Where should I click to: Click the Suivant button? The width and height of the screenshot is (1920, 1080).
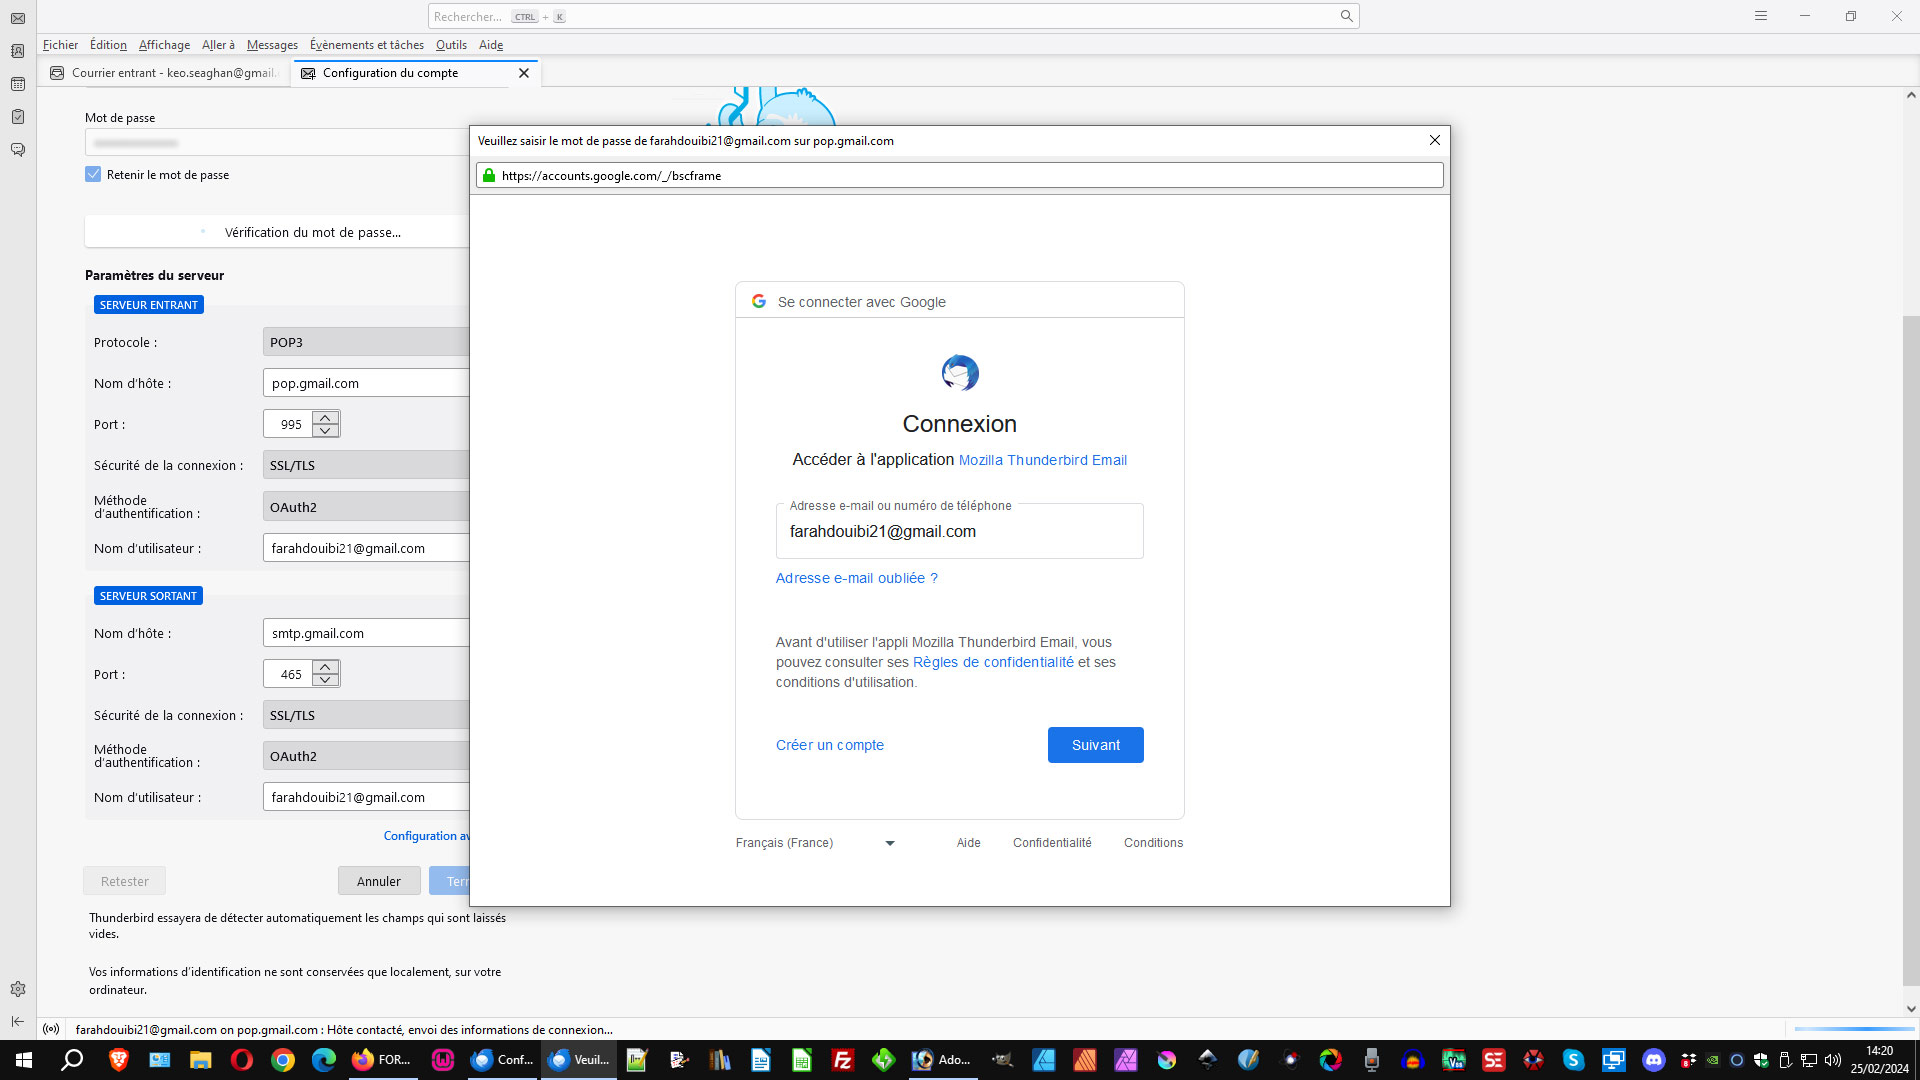click(1095, 745)
